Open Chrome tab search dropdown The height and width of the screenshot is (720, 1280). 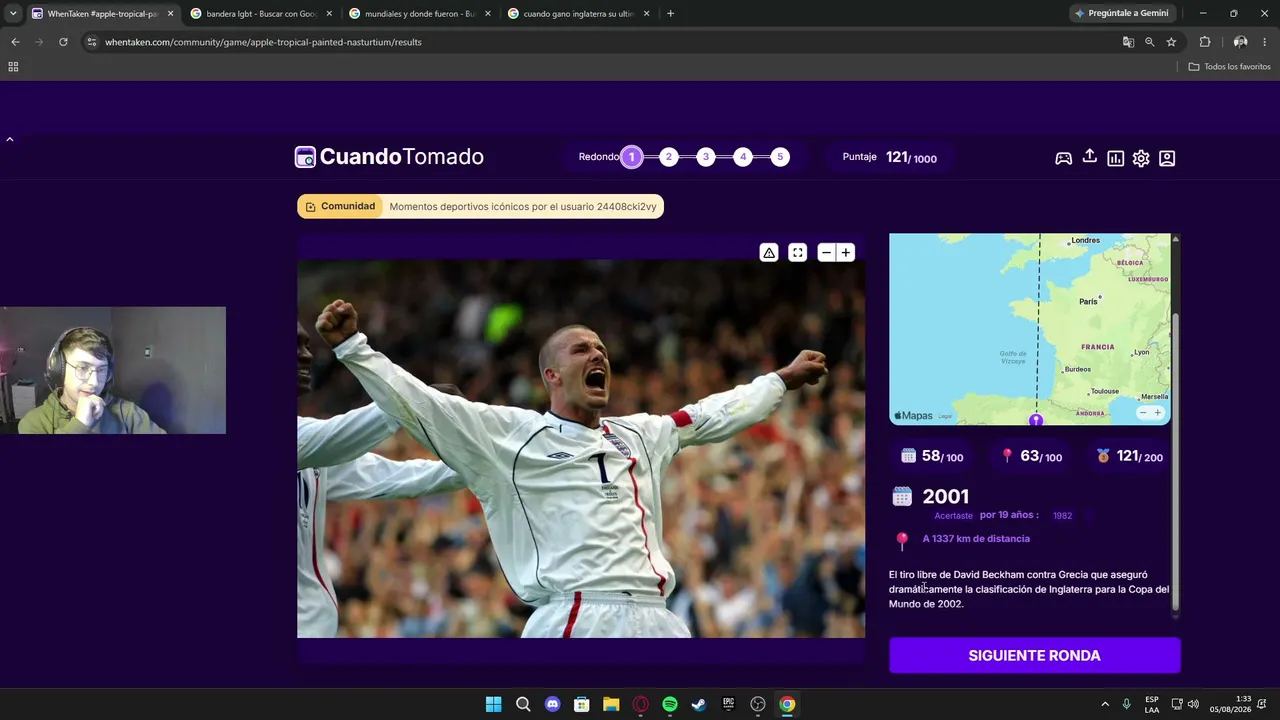13,14
